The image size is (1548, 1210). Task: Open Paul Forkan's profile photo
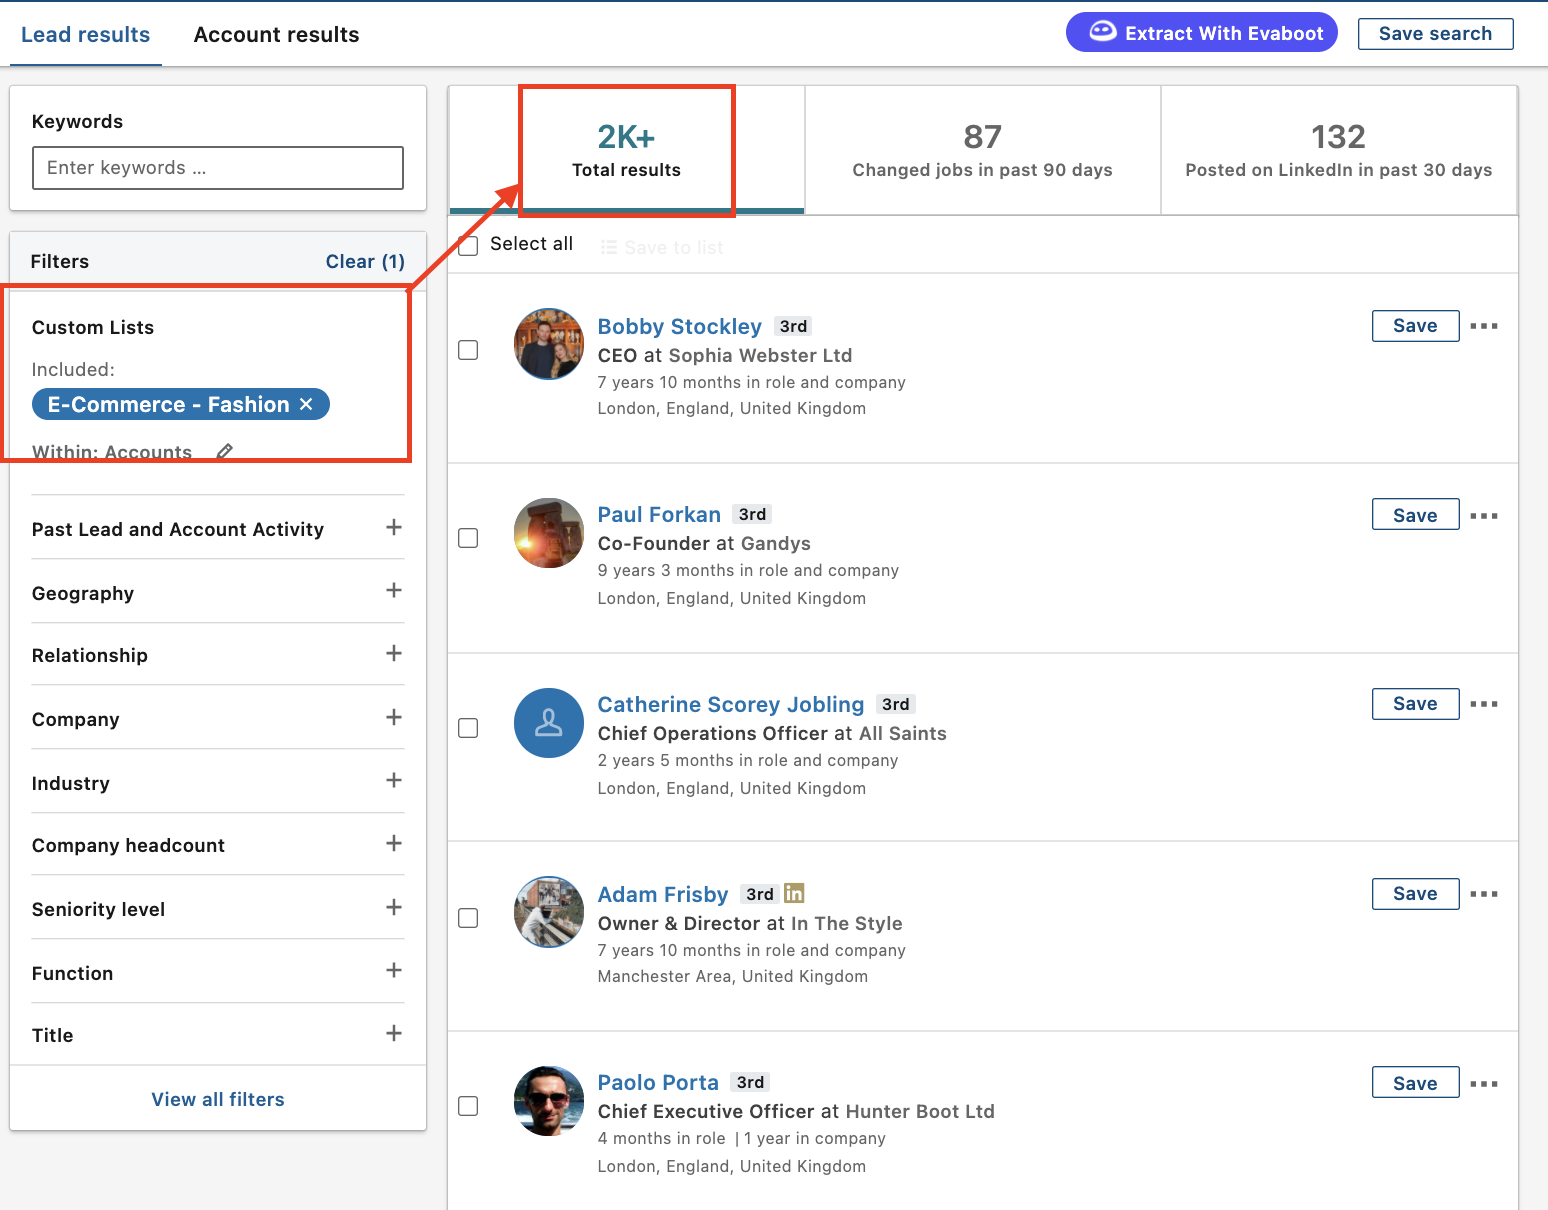[x=549, y=533]
